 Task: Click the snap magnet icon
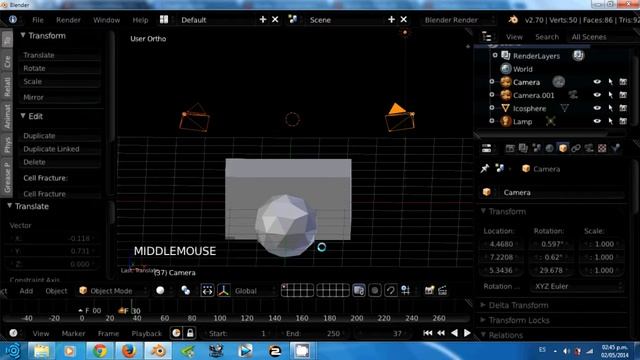391,290
